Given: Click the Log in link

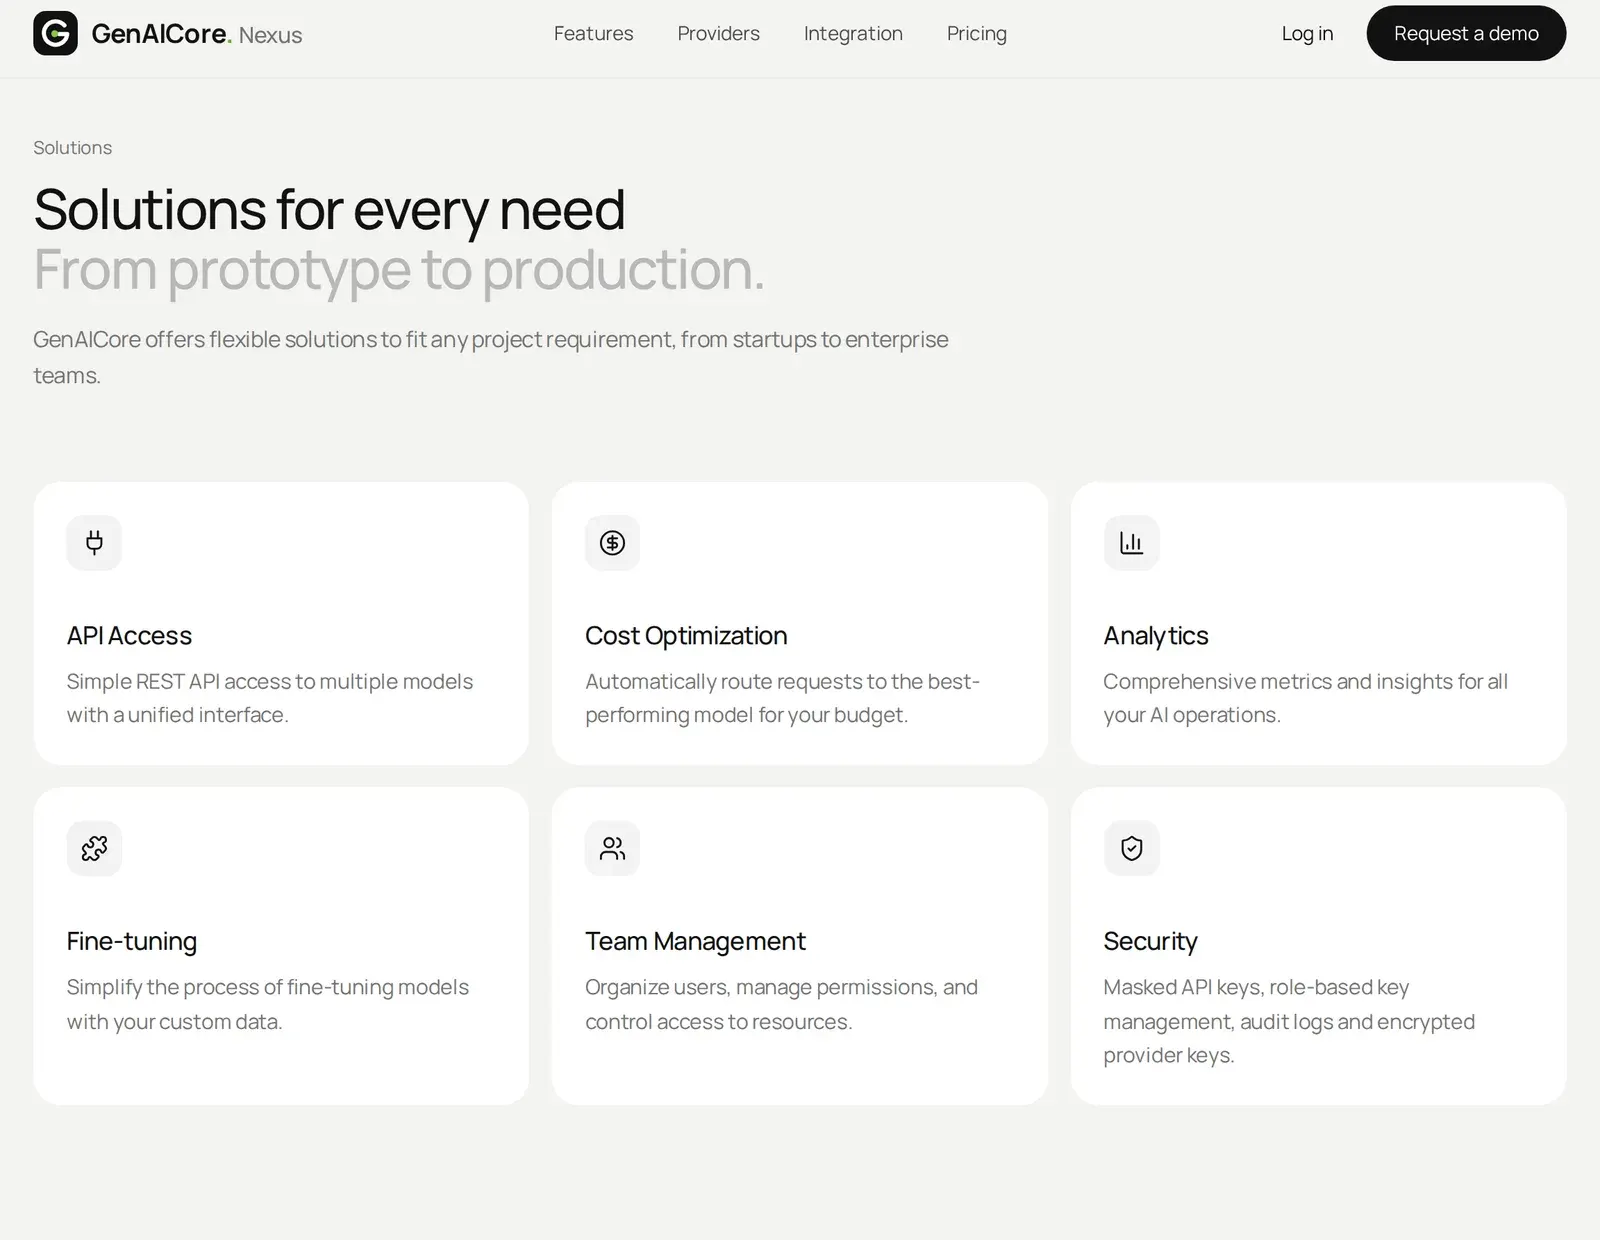Looking at the screenshot, I should 1307,33.
